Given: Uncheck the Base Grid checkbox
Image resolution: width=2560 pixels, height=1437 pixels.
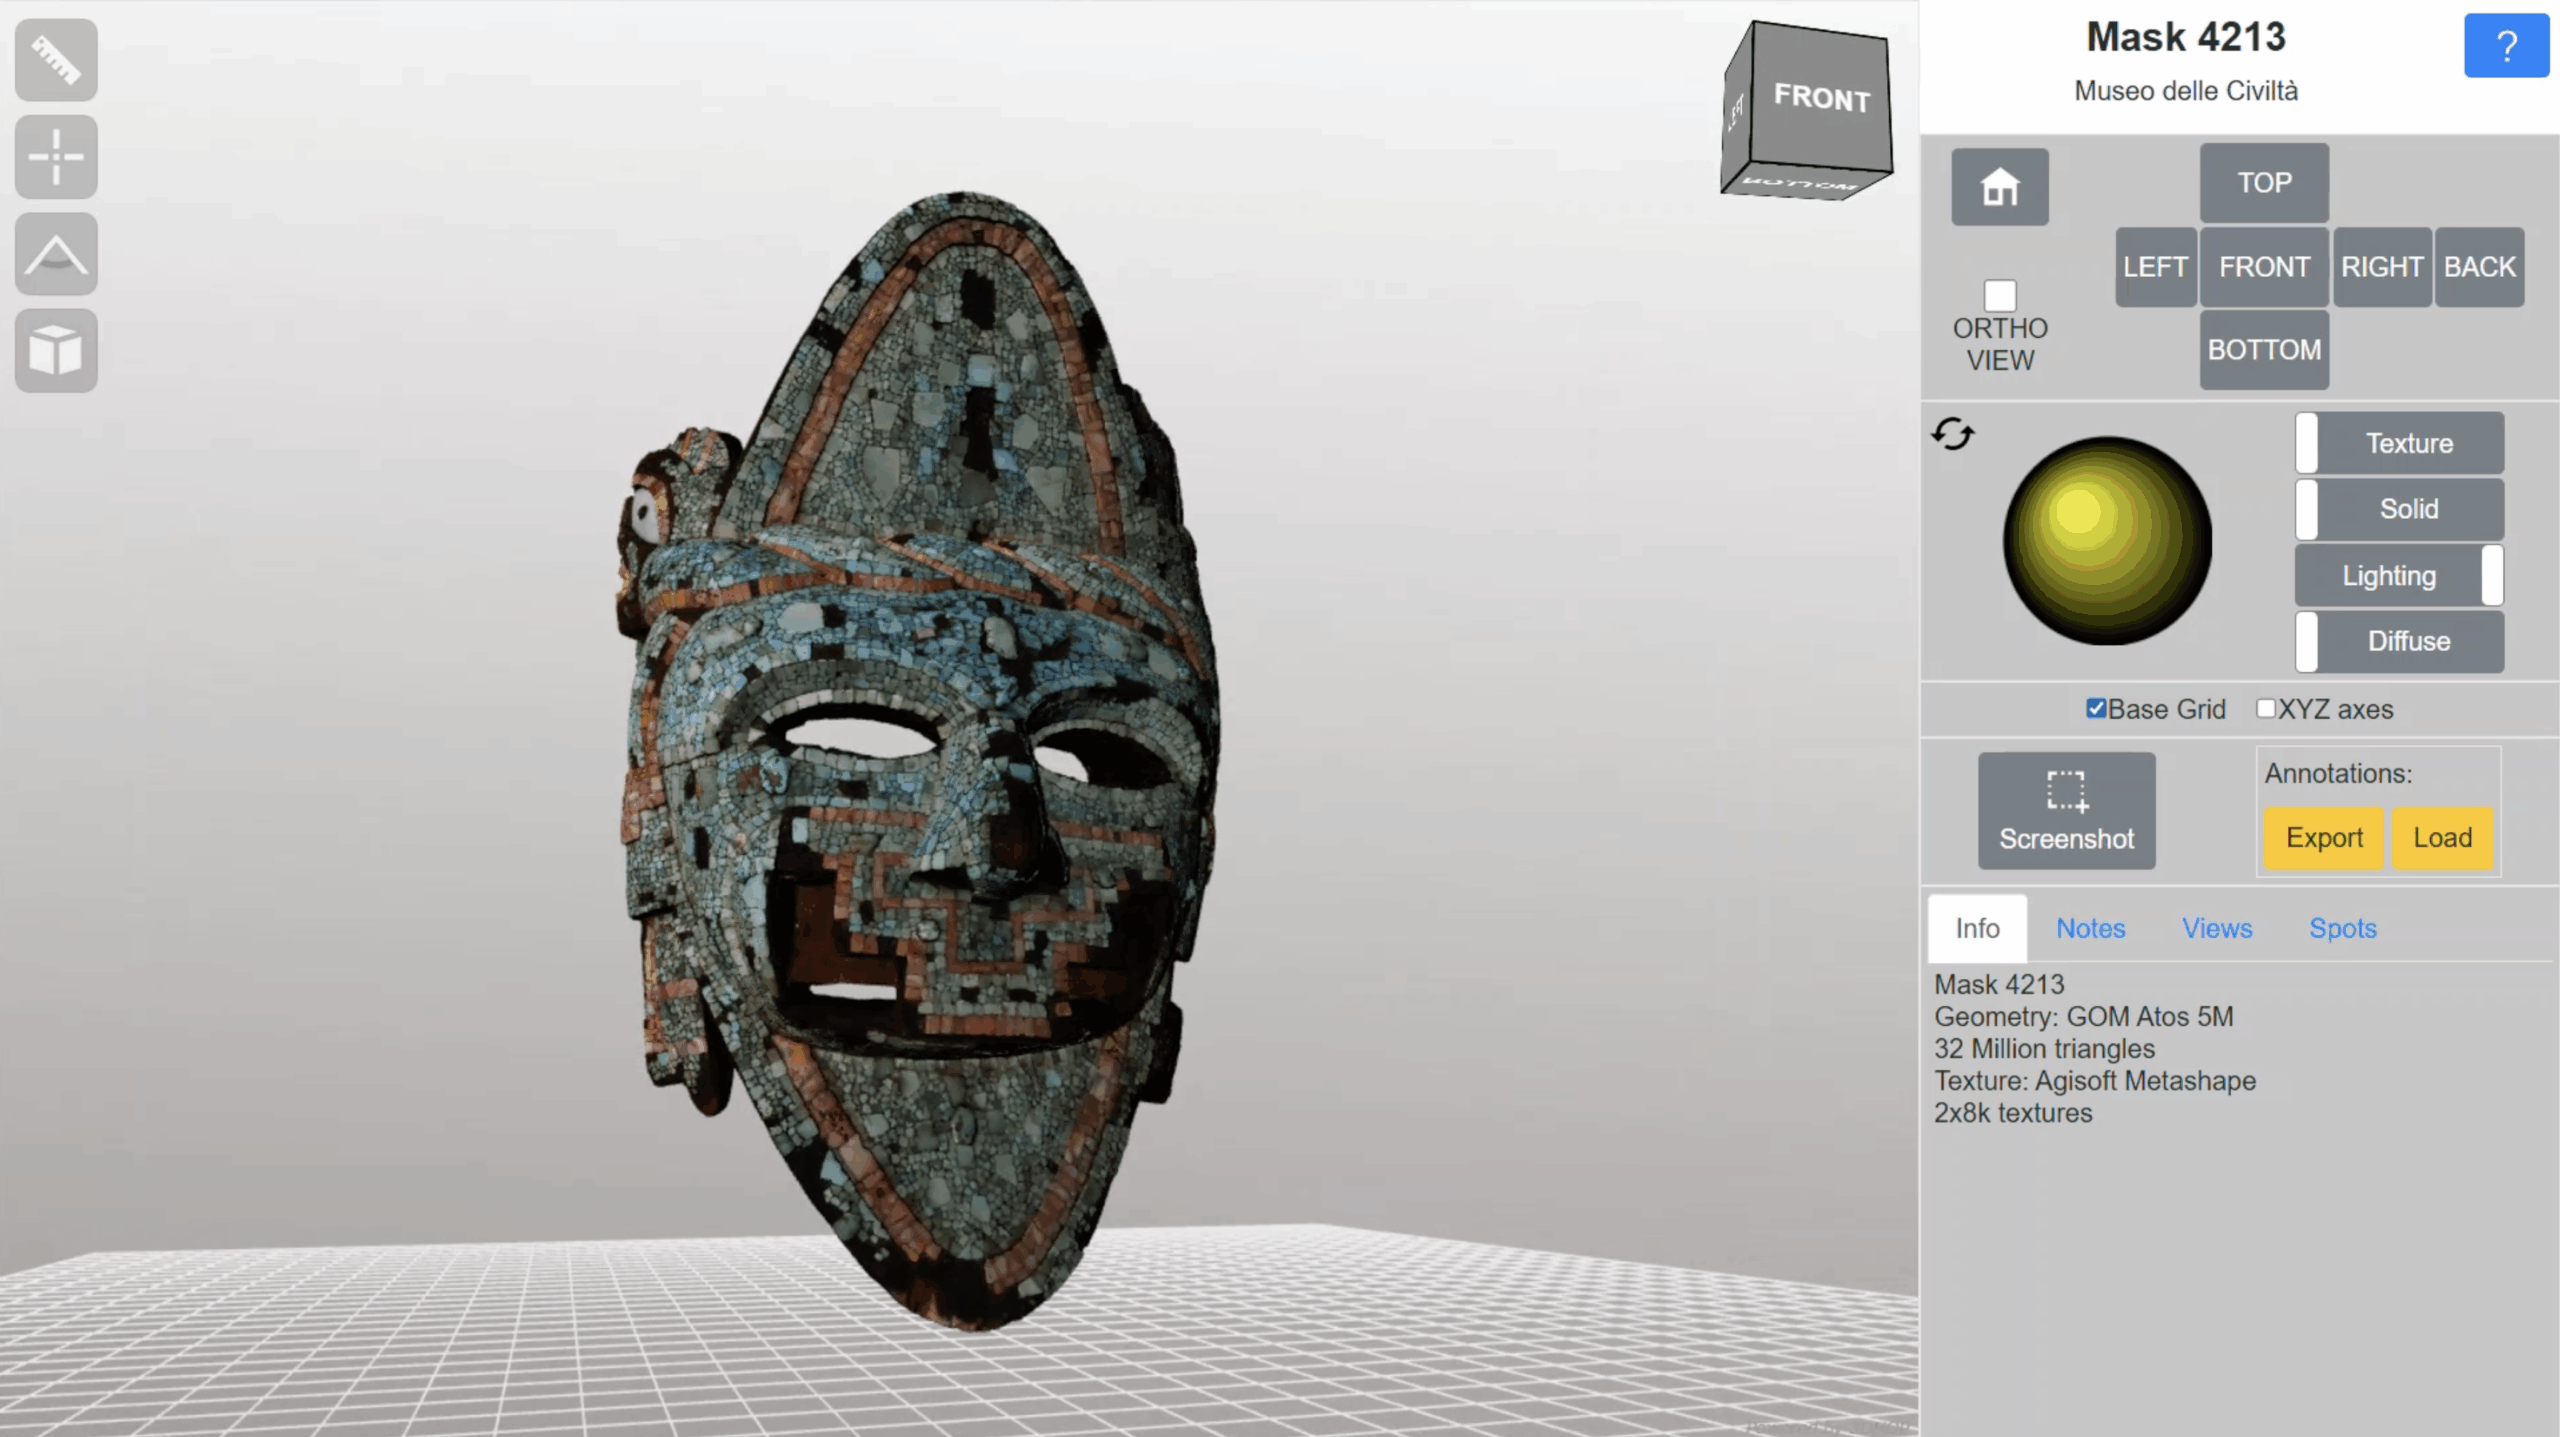Looking at the screenshot, I should pyautogui.click(x=2096, y=709).
